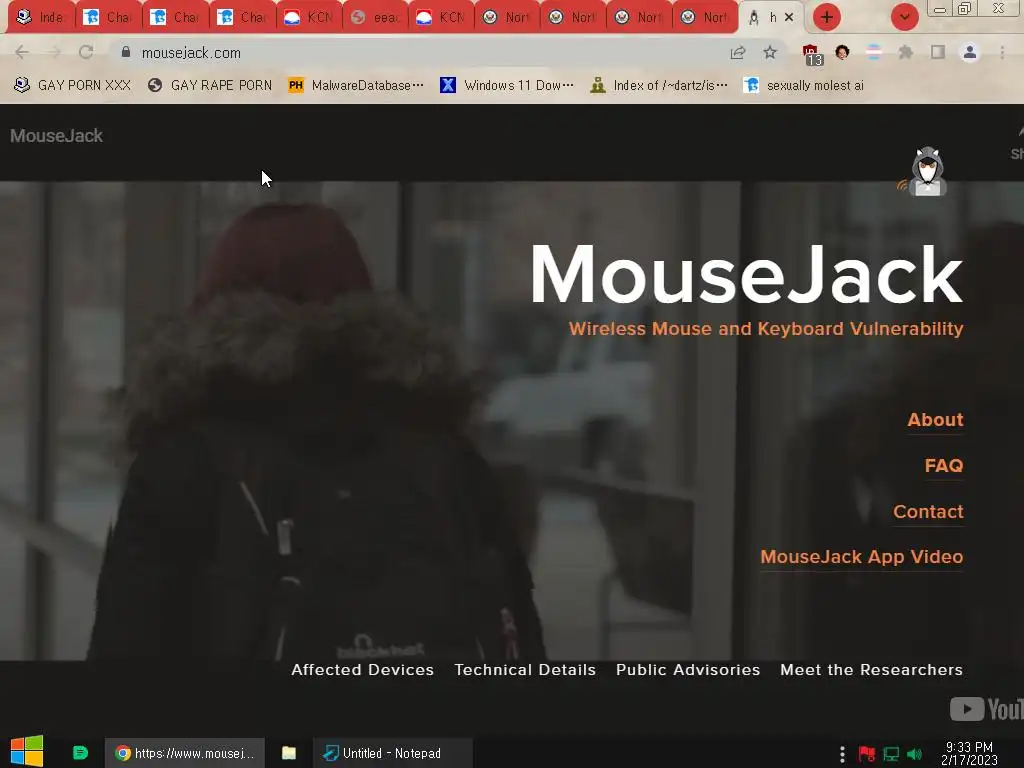Open 'Index of /~dartz/is' bookmark
Image resolution: width=1024 pixels, height=768 pixels.
pos(659,85)
